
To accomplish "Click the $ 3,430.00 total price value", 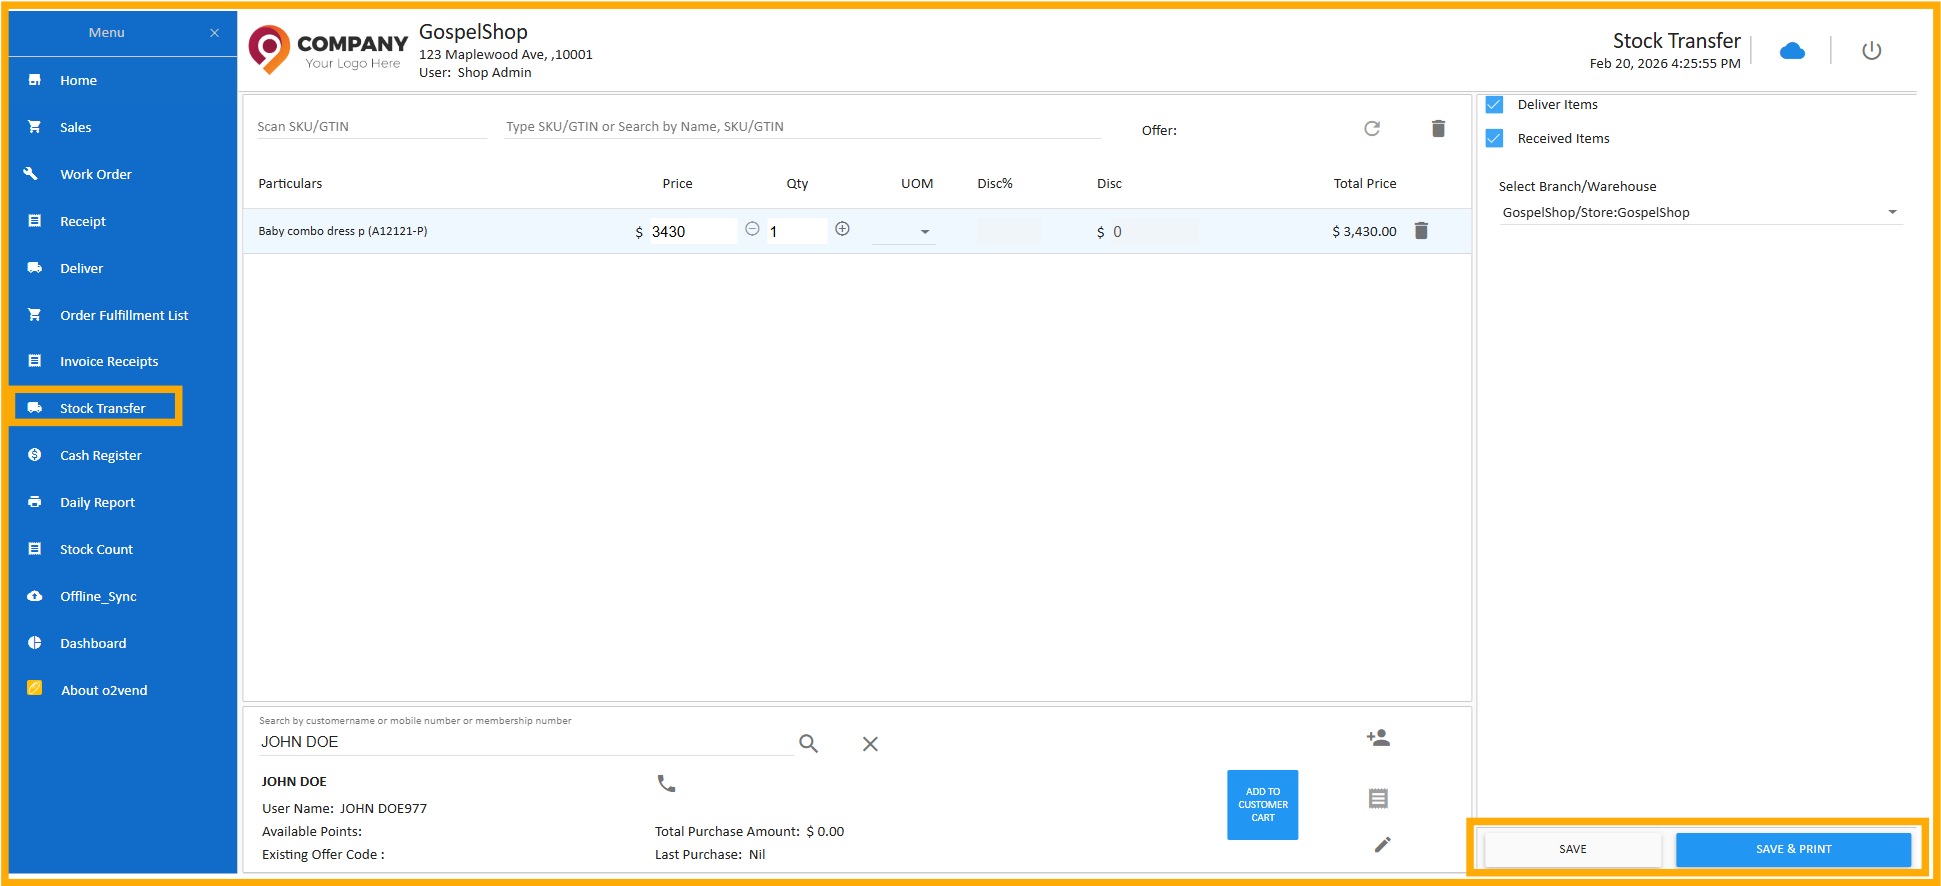I will coord(1364,232).
